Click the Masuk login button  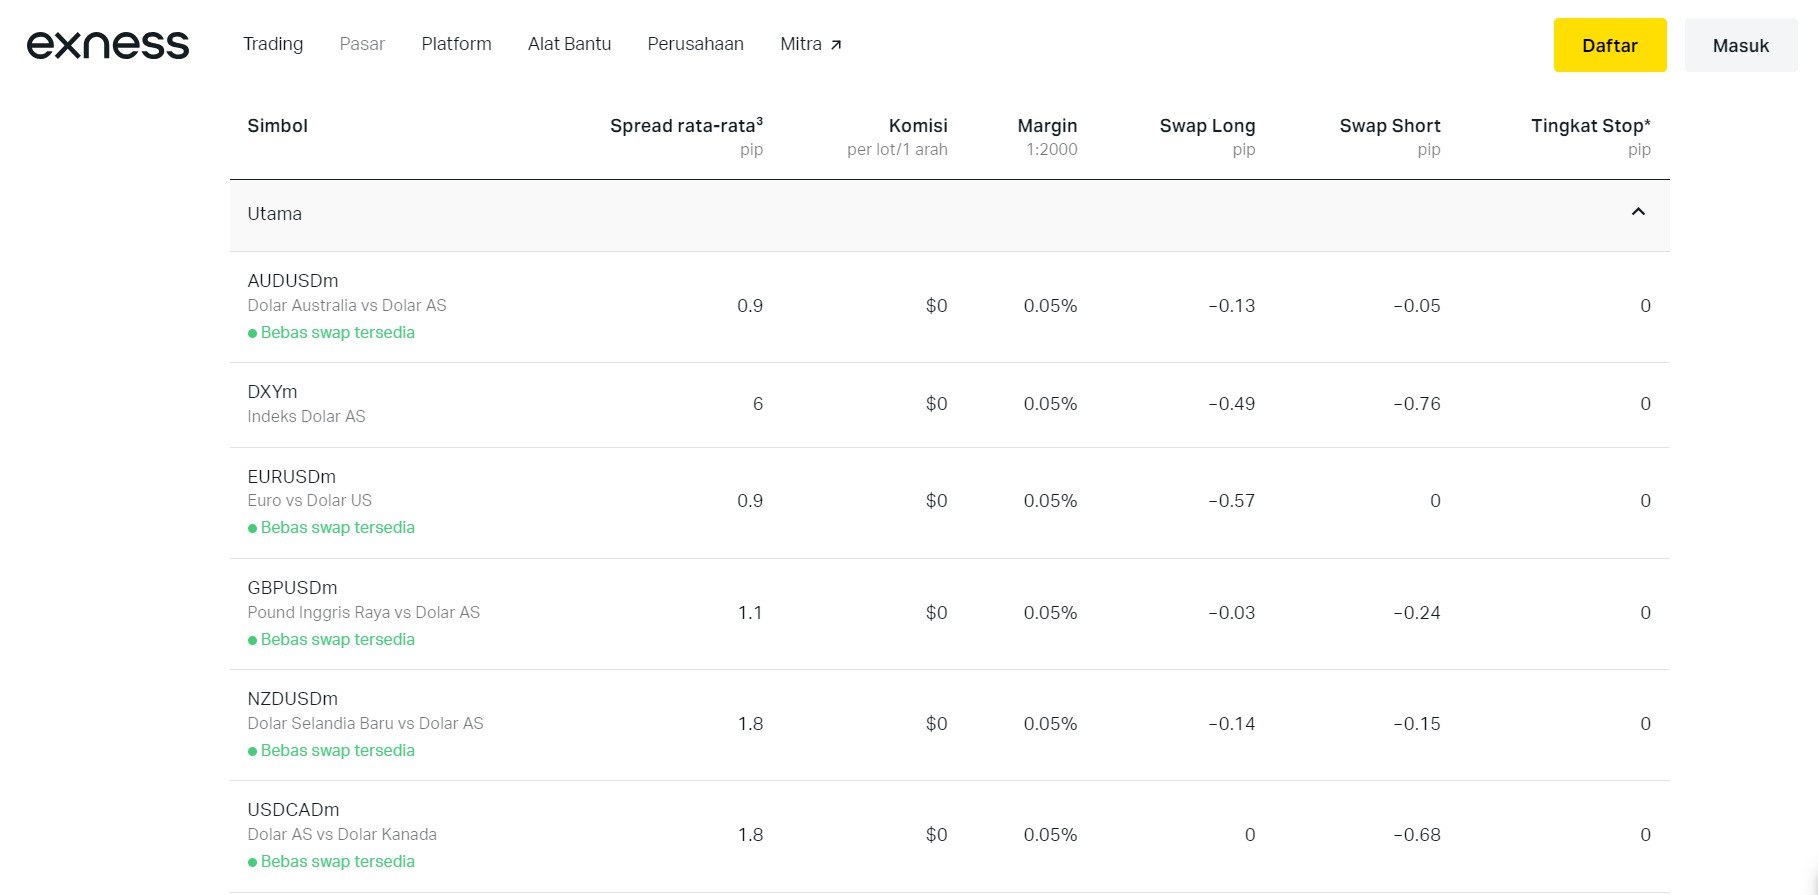pyautogui.click(x=1741, y=45)
